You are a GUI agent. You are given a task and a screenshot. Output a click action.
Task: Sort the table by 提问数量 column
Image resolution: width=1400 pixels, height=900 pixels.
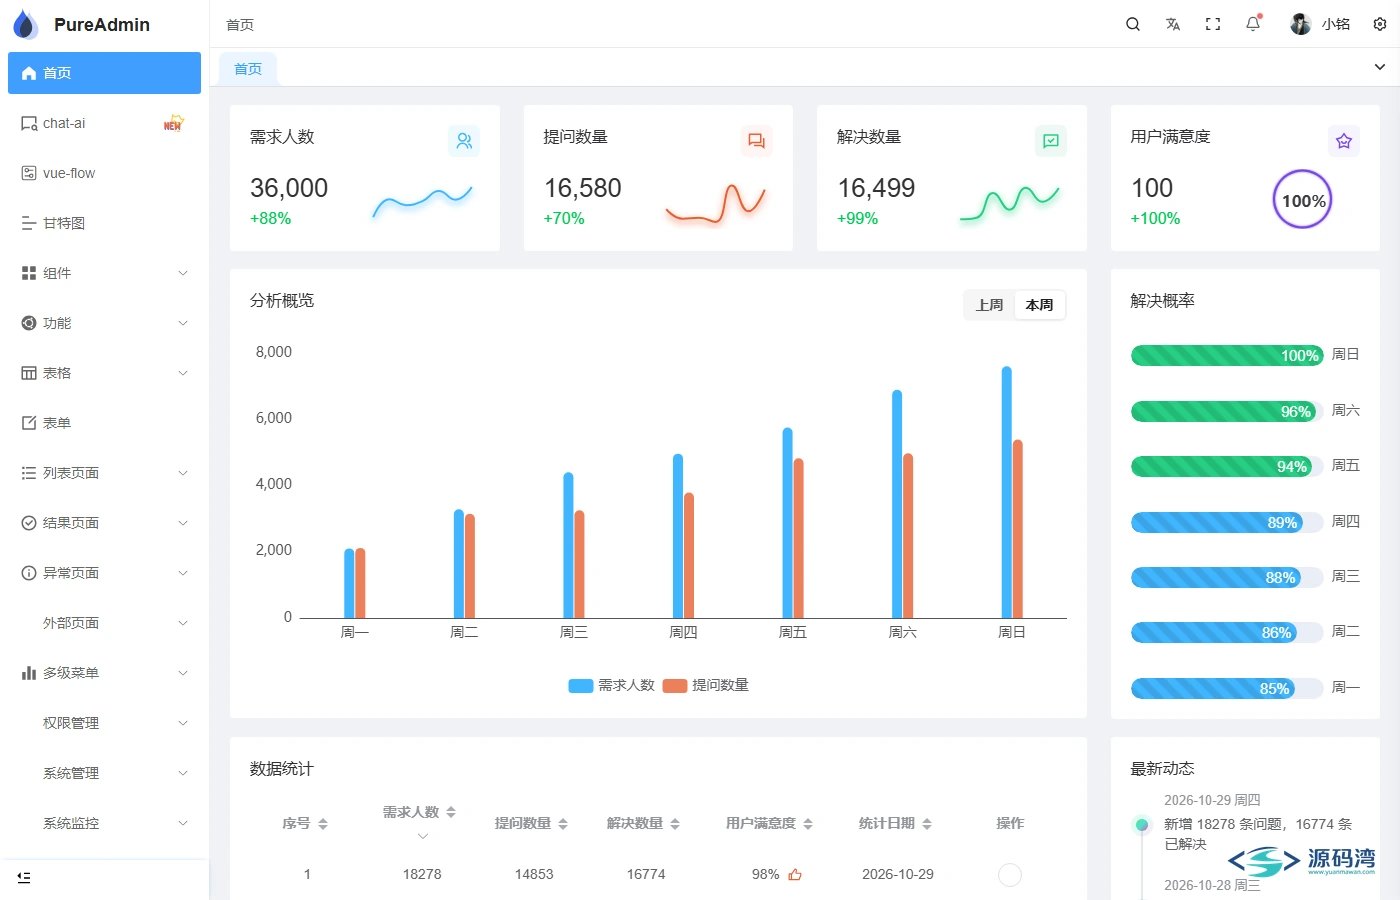pyautogui.click(x=563, y=824)
